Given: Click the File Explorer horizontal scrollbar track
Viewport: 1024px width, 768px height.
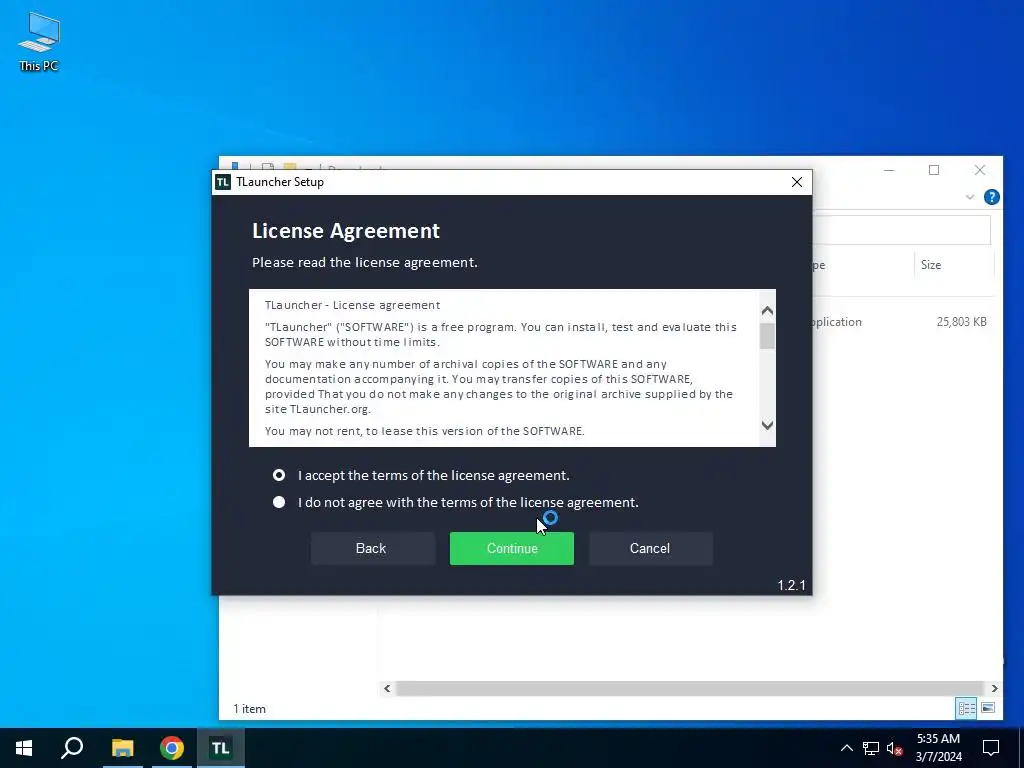Looking at the screenshot, I should [689, 688].
